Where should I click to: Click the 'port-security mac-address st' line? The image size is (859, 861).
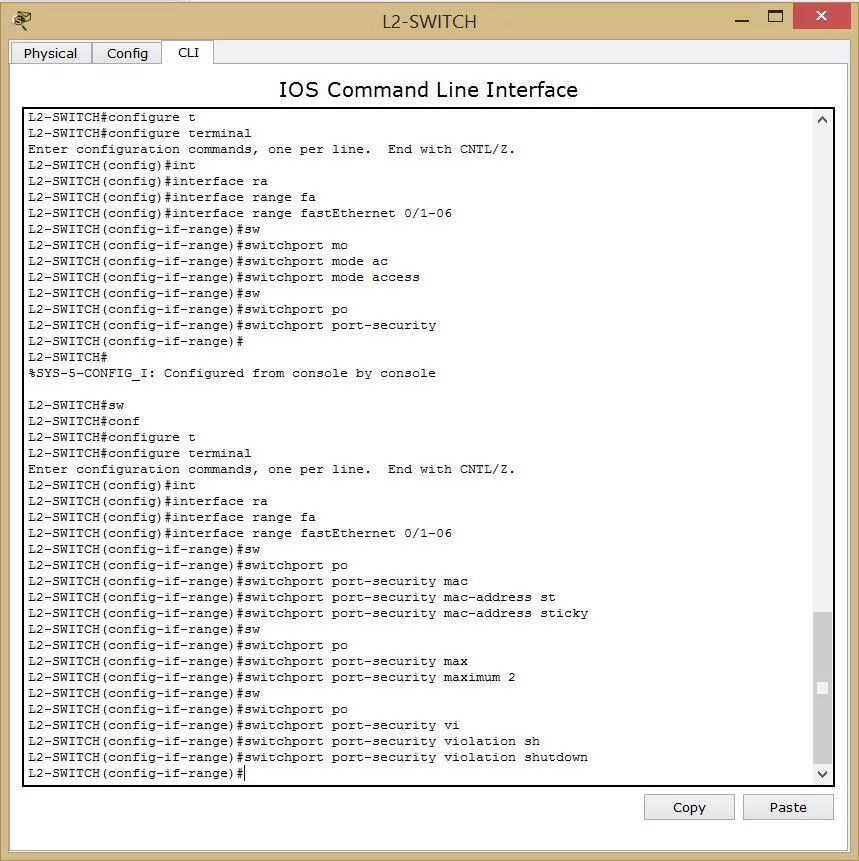click(292, 597)
